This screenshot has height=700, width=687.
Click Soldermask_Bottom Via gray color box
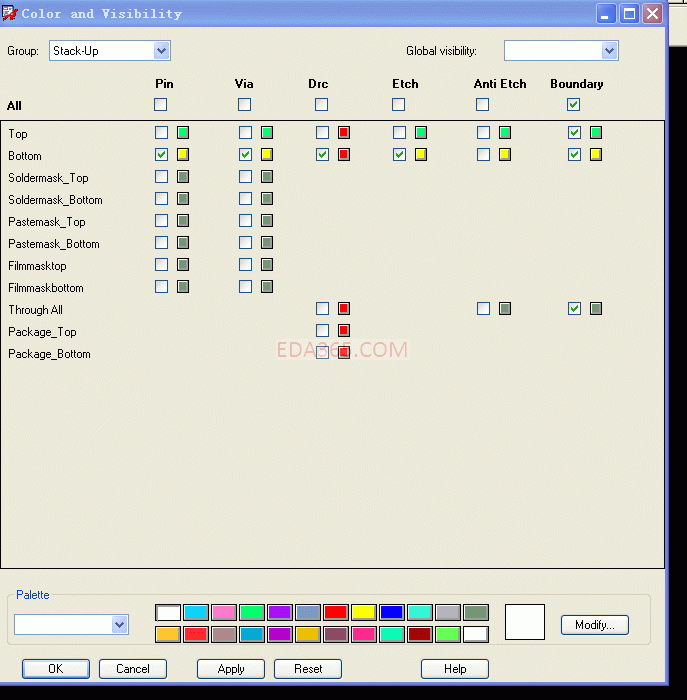(267, 199)
